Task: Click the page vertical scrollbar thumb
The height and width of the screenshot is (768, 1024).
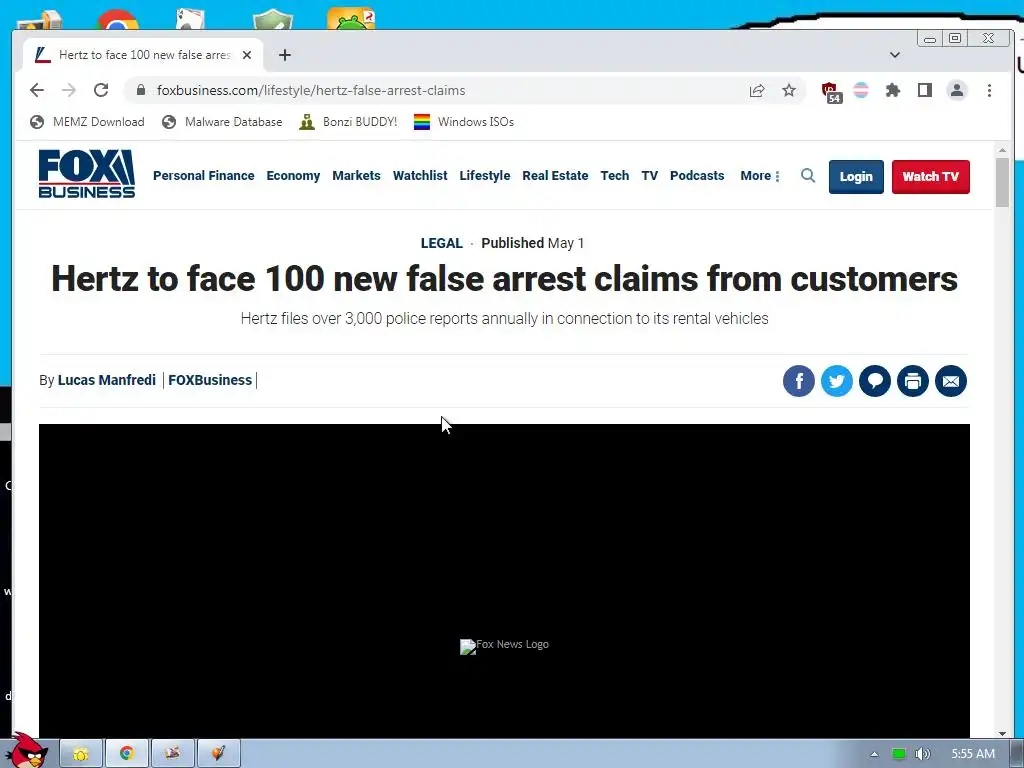Action: coord(1002,182)
